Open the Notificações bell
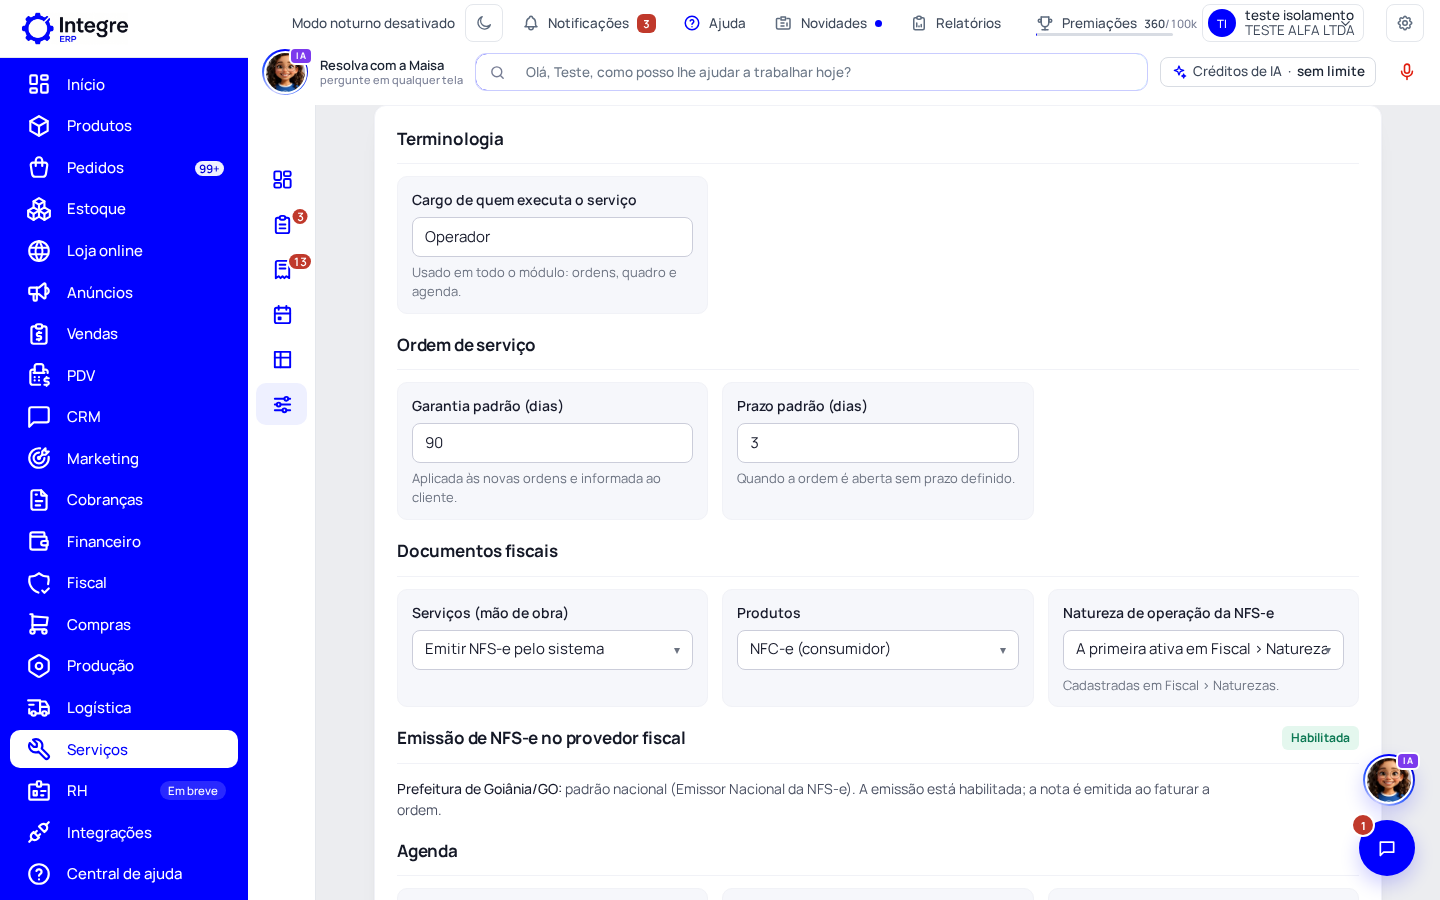The width and height of the screenshot is (1440, 900). 589,23
